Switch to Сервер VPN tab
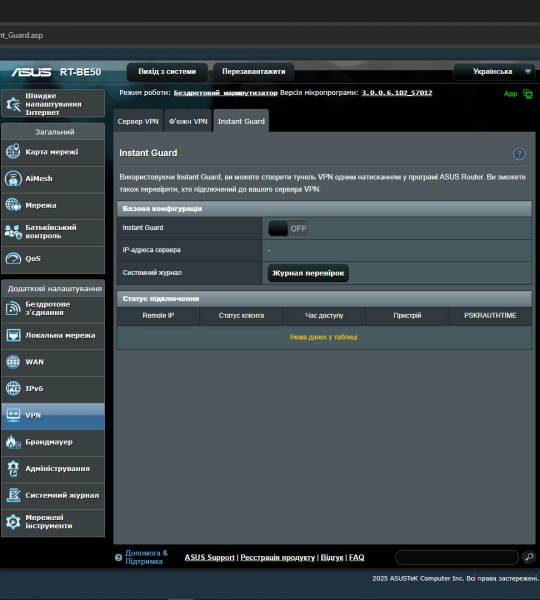The width and height of the screenshot is (540, 600). [138, 121]
